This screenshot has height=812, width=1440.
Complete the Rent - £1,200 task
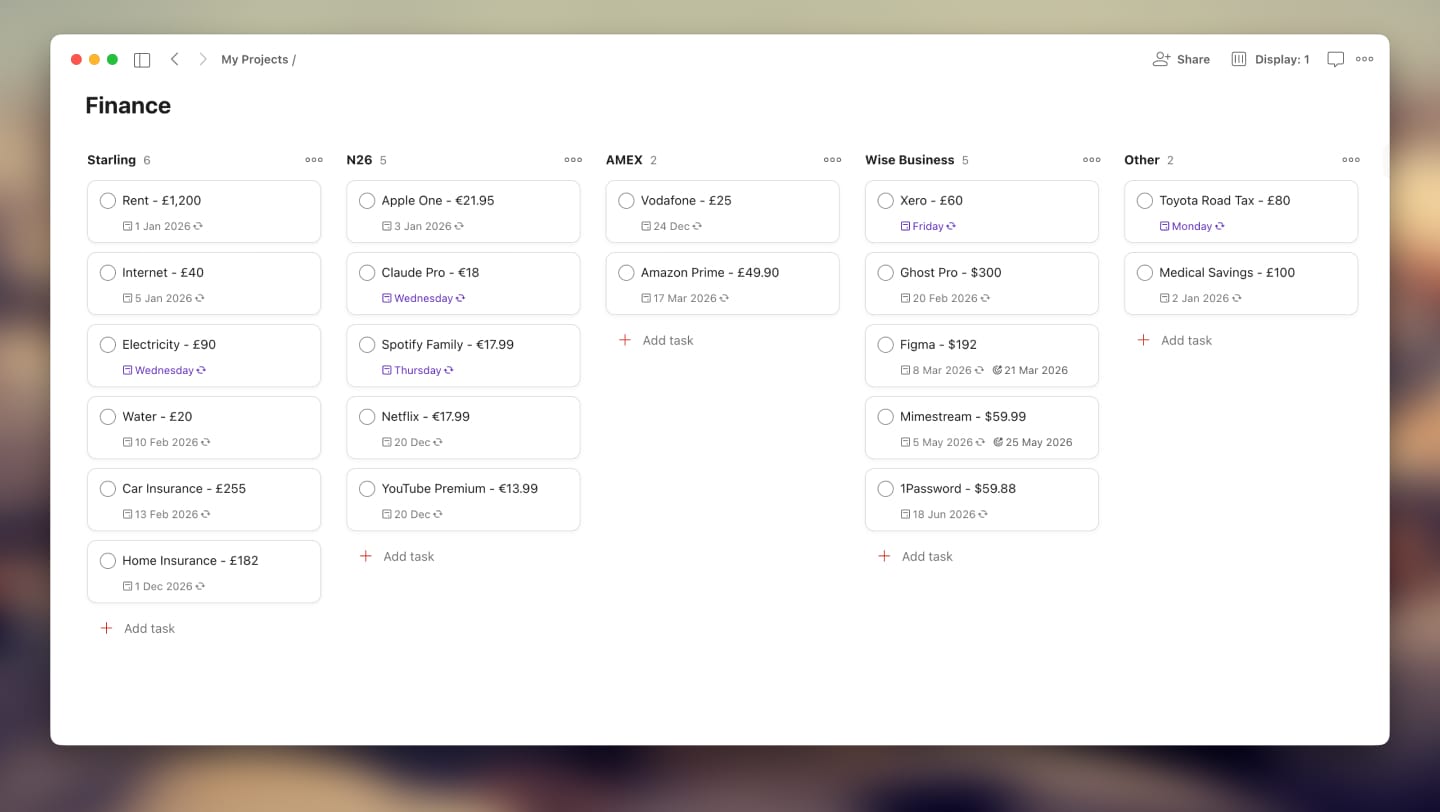[108, 200]
